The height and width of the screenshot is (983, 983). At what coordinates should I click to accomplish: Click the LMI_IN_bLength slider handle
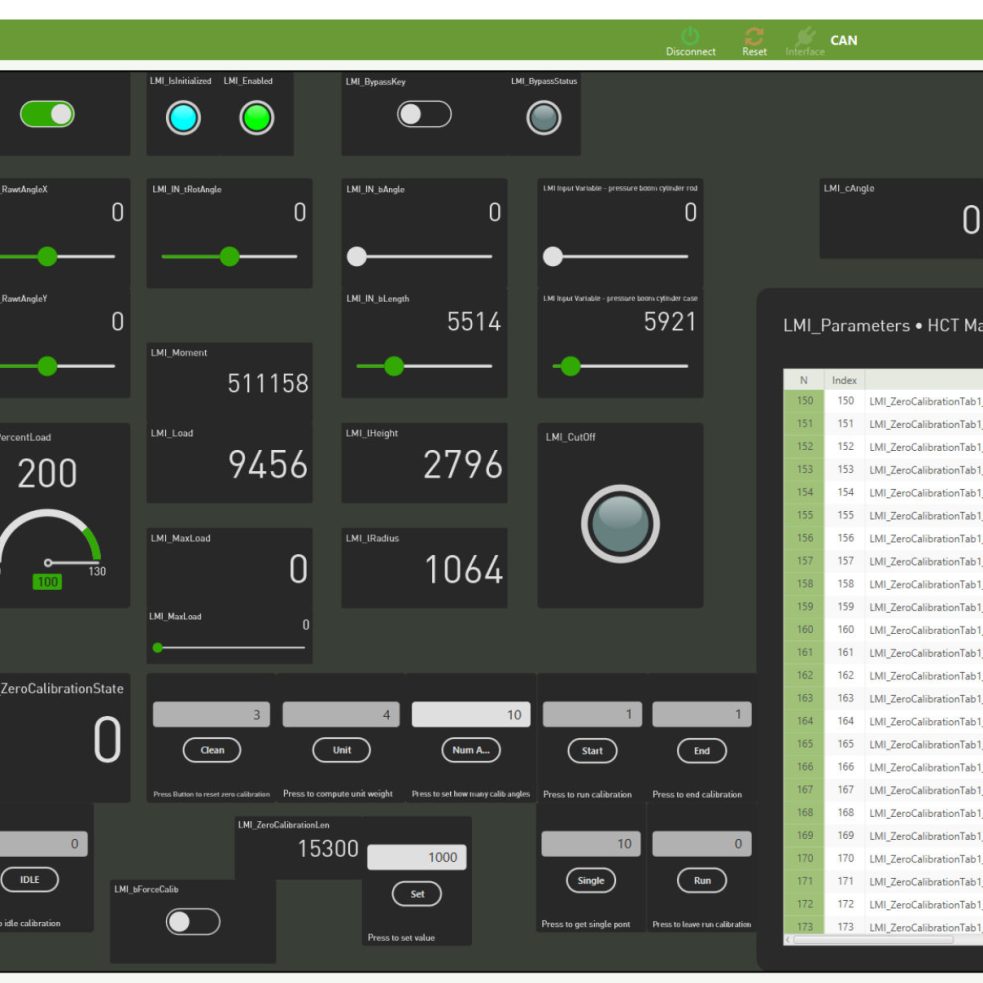394,366
